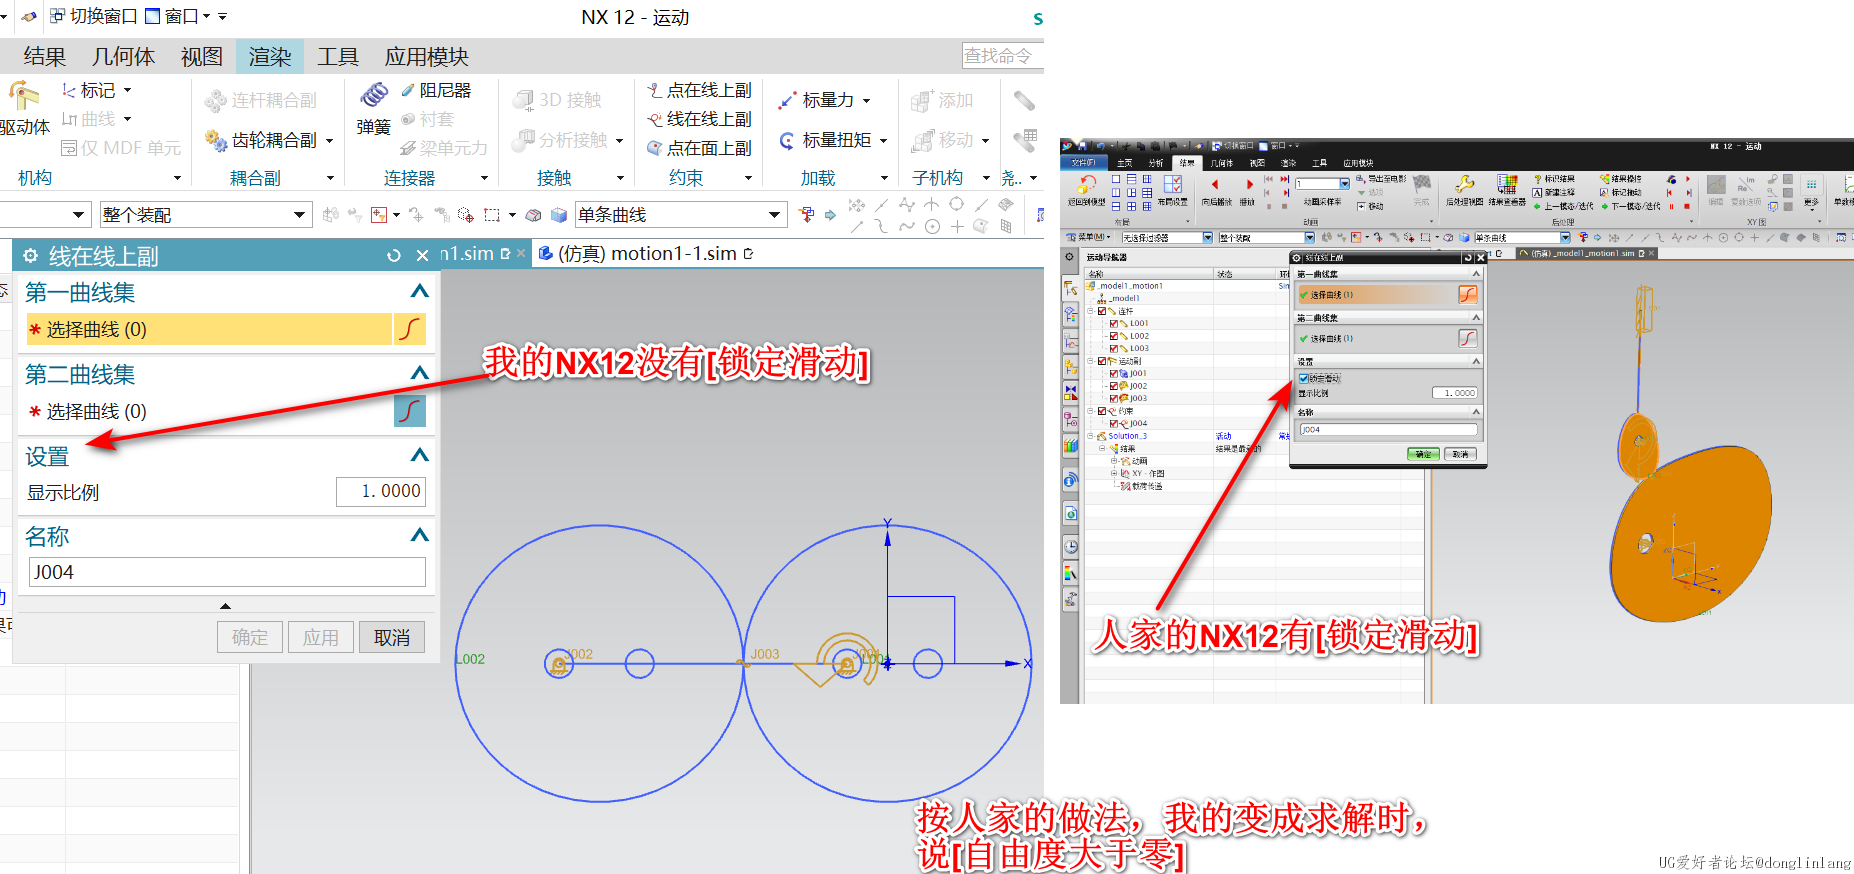Toggle the 运动副 checkbox in right navigator
Image resolution: width=1854 pixels, height=874 pixels.
(1102, 361)
